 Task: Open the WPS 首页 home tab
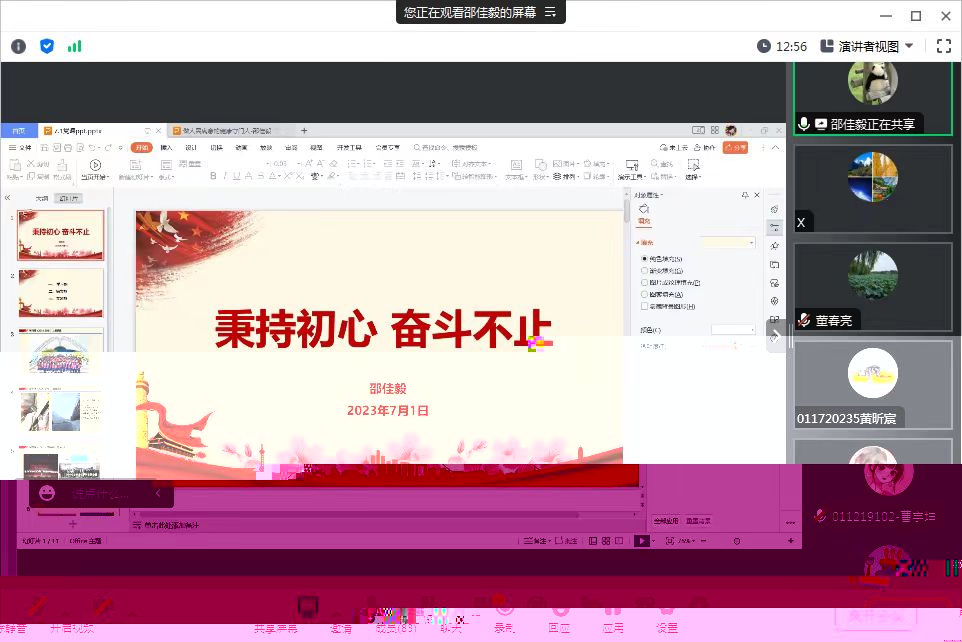tap(19, 131)
